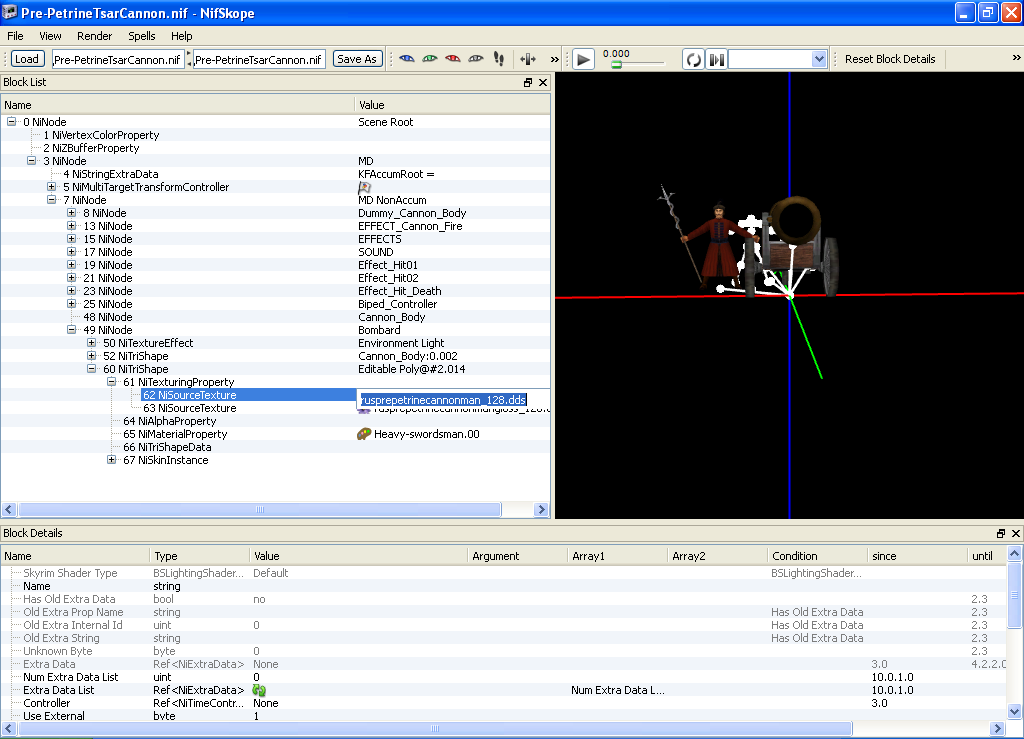Collapse 49 NiNode Bombard
The image size is (1024, 739).
(x=72, y=330)
